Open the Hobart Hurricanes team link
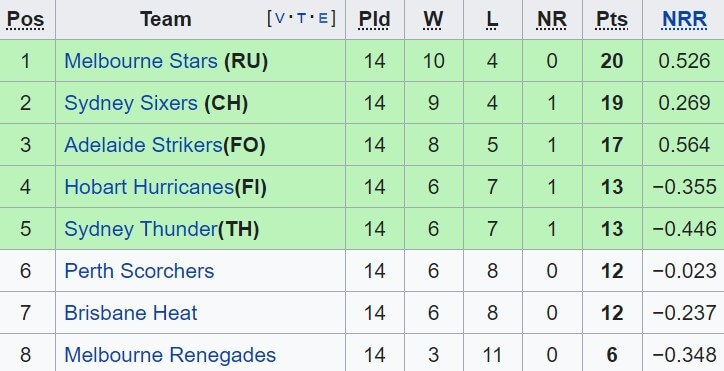The image size is (724, 371). coord(149,187)
